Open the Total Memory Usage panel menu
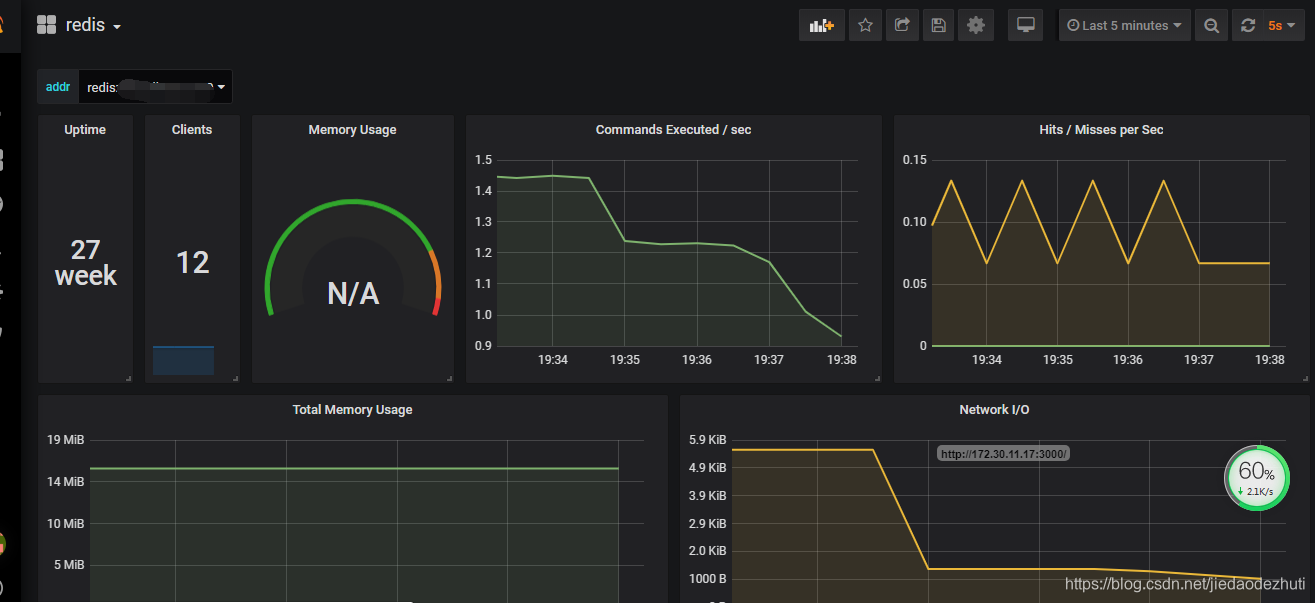 click(352, 410)
